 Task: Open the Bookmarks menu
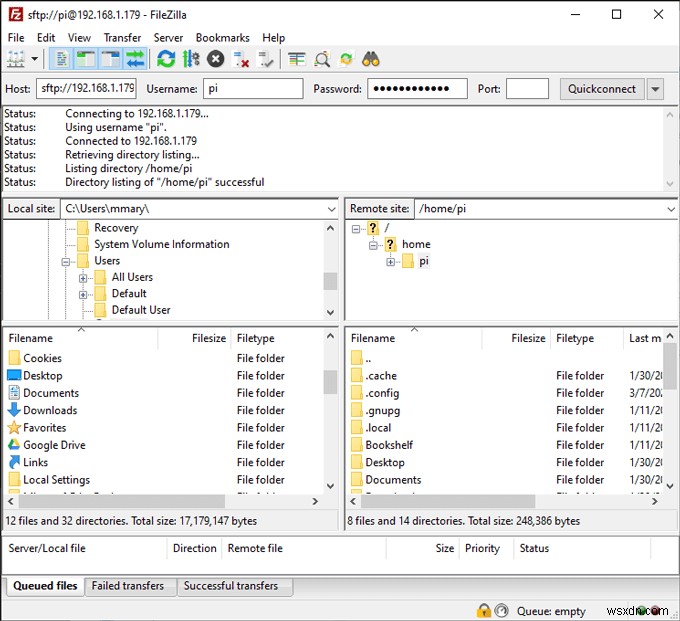222,38
